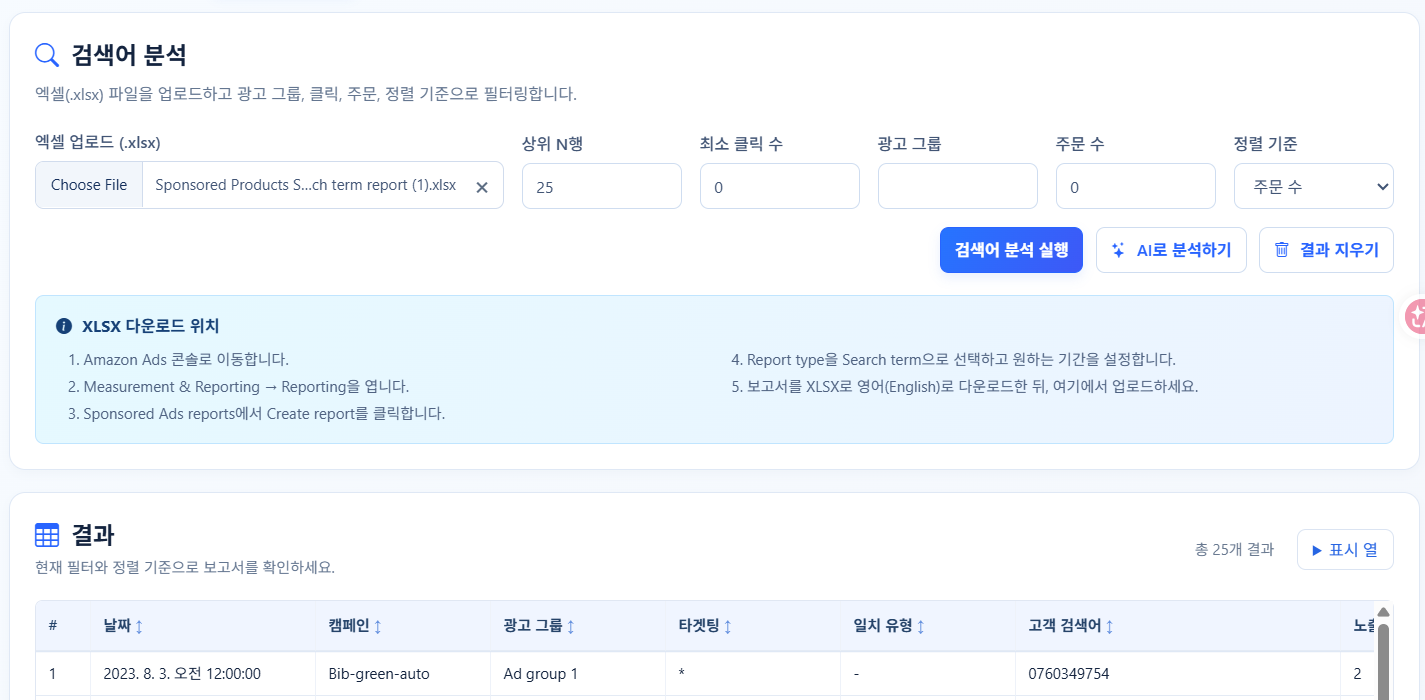Image resolution: width=1425 pixels, height=700 pixels.
Task: Click the 결과 지우기 button
Action: (1326, 250)
